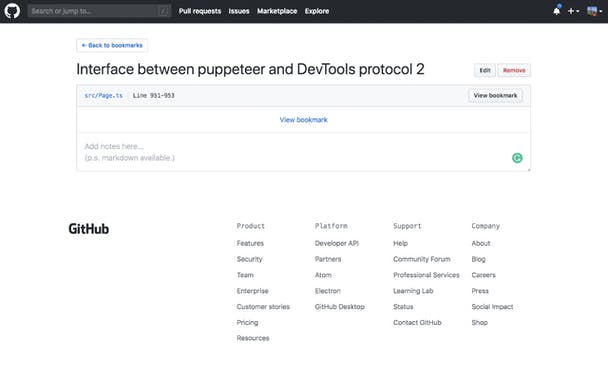This screenshot has width=608, height=380.
Task: Open the GitHub Desktop footer link
Action: (x=340, y=307)
